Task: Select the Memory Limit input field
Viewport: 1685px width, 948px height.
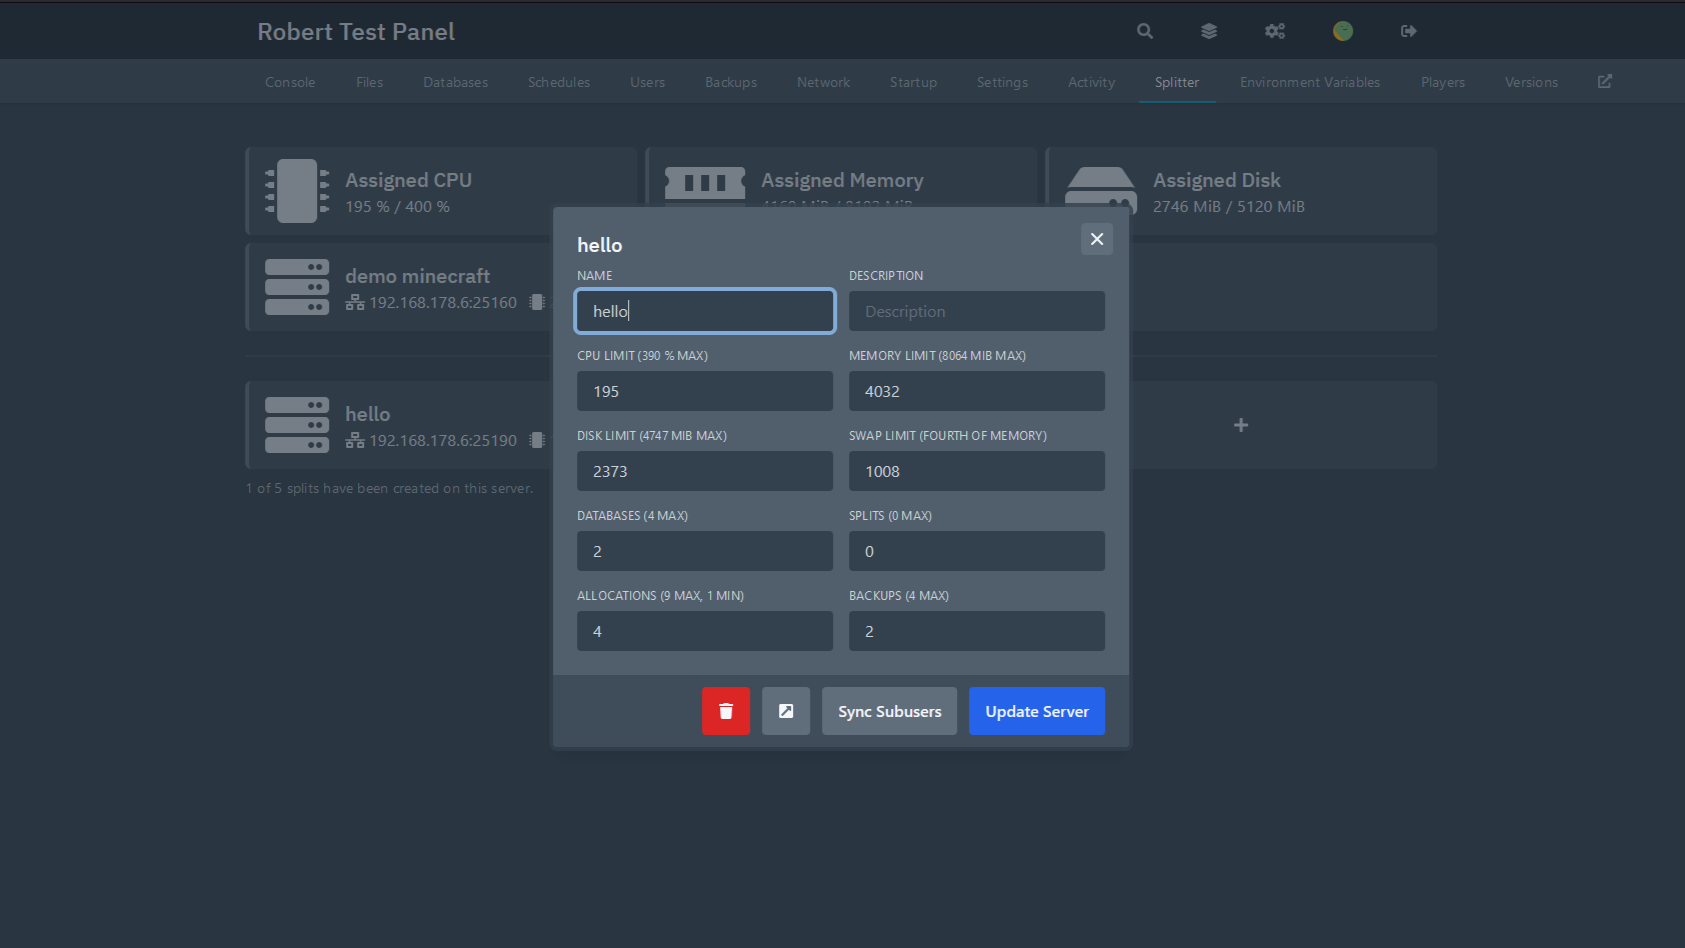Action: (x=977, y=391)
